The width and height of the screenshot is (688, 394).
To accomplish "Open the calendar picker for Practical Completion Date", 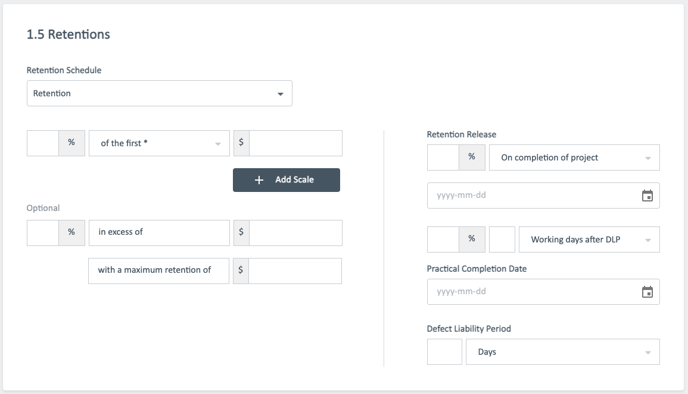I will tap(647, 292).
